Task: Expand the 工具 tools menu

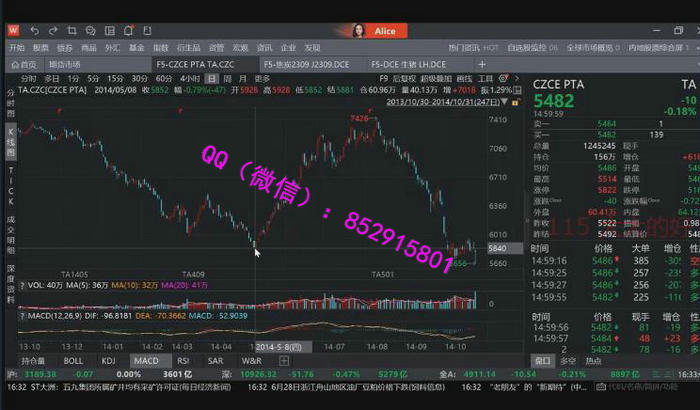Action: pos(485,78)
